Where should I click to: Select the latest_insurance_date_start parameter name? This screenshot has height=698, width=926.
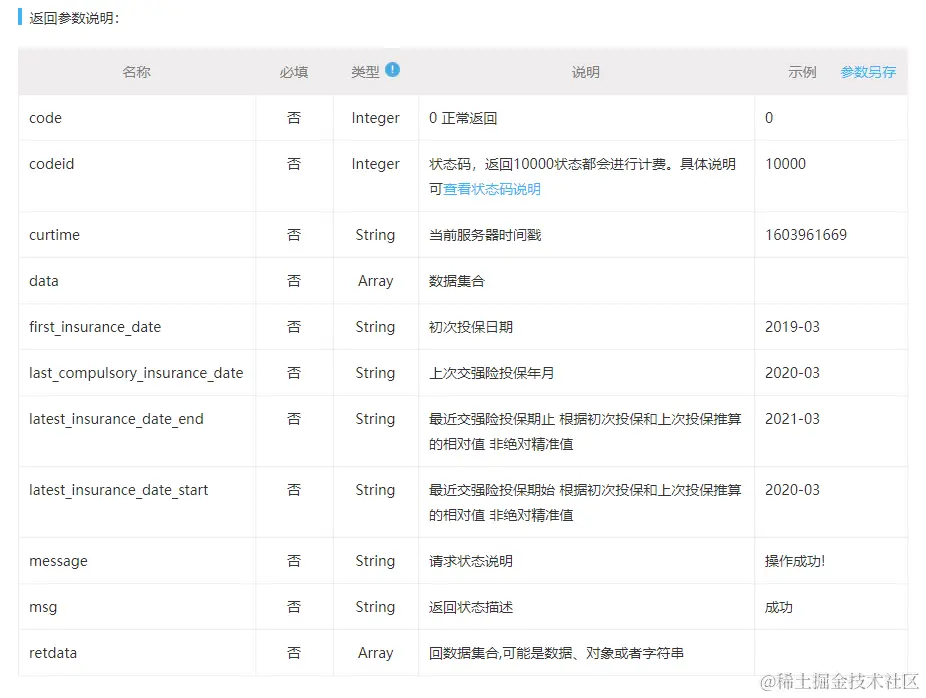(x=119, y=490)
